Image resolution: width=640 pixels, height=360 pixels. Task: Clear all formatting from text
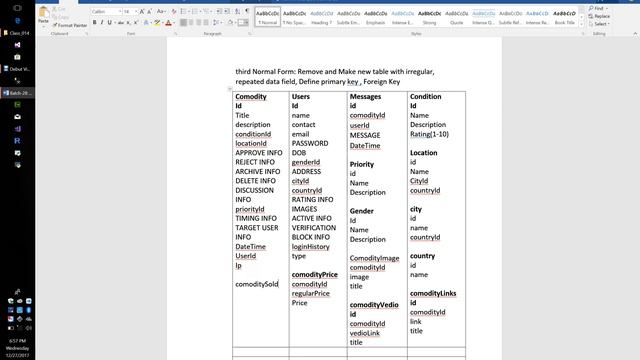(x=174, y=11)
